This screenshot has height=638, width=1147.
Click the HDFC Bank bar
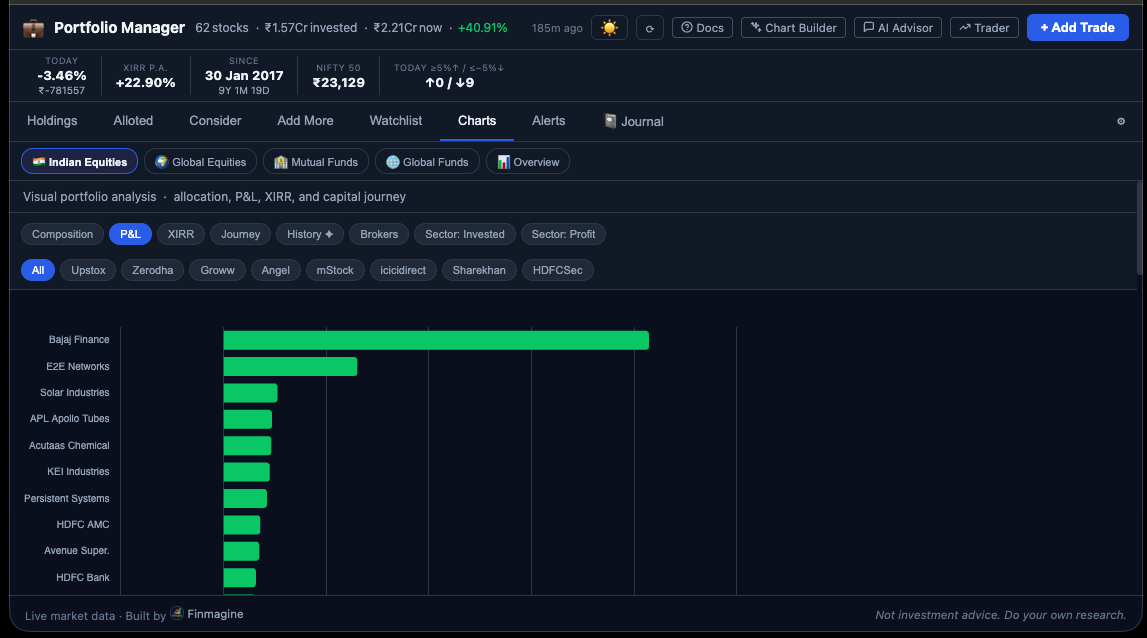(x=240, y=577)
